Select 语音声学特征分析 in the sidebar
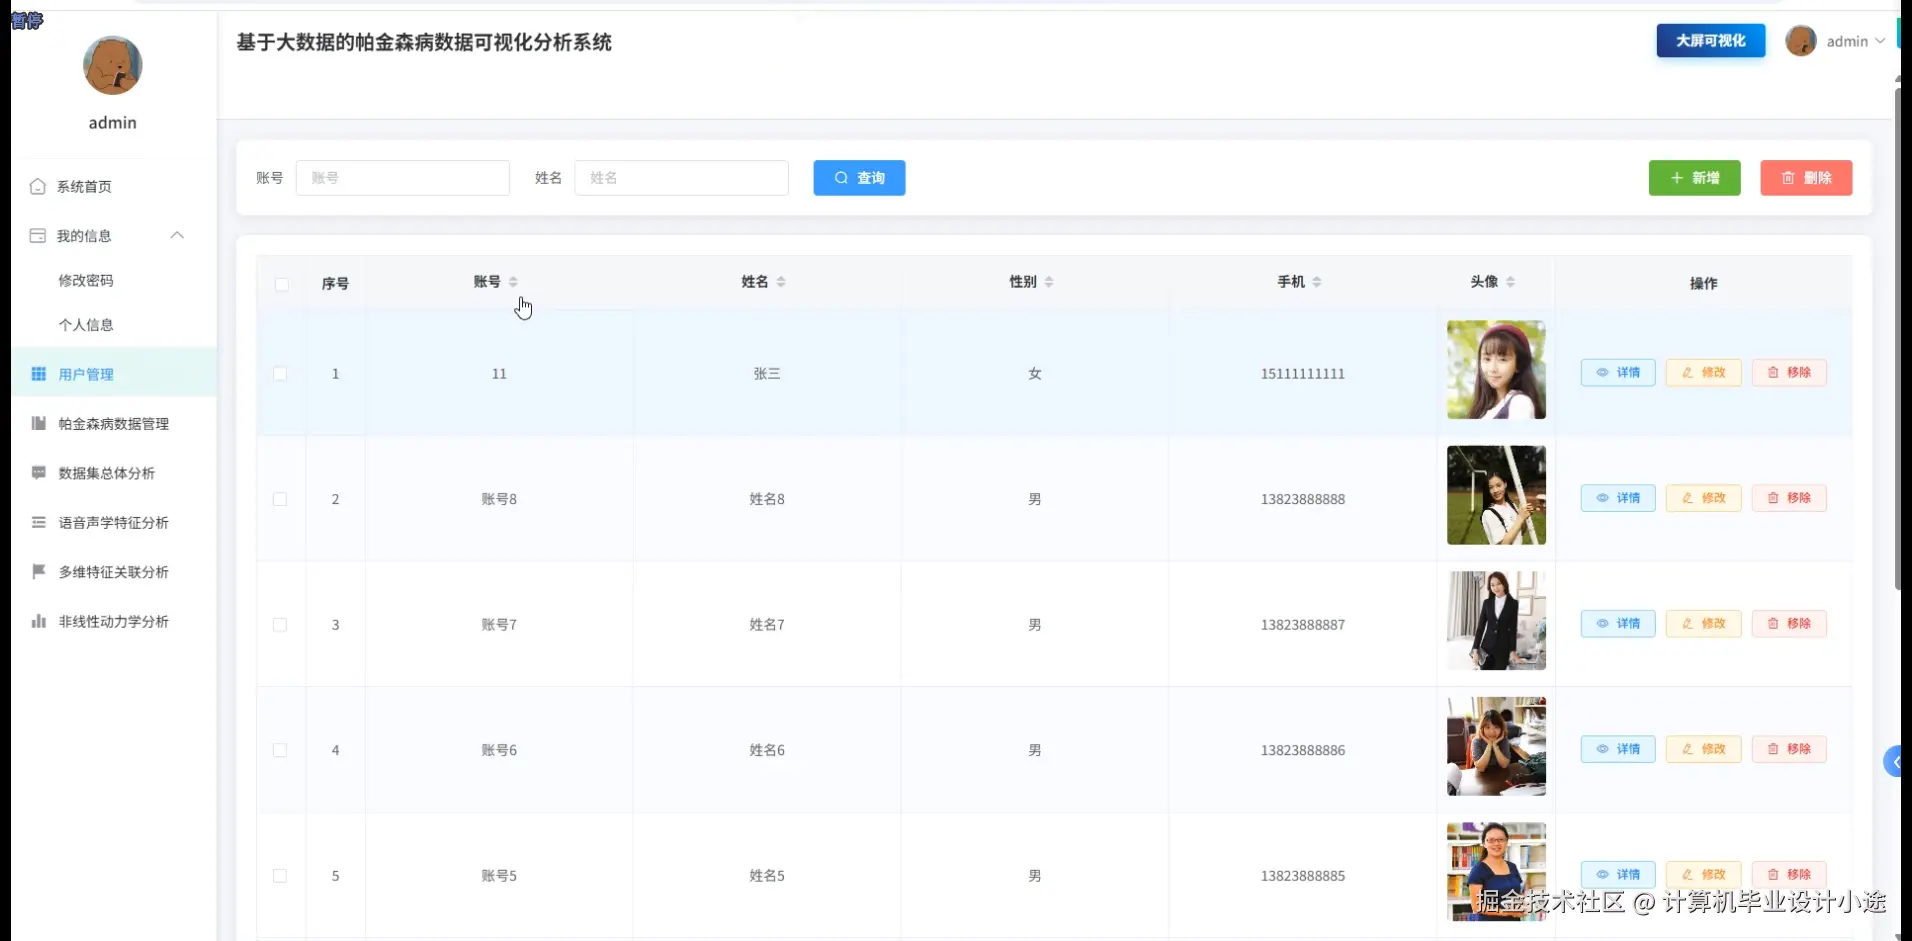Image resolution: width=1912 pixels, height=941 pixels. click(x=113, y=522)
